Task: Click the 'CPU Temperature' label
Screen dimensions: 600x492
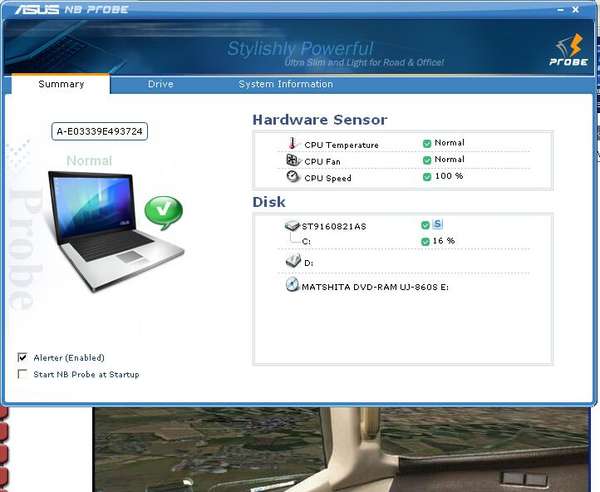Action: (x=341, y=145)
